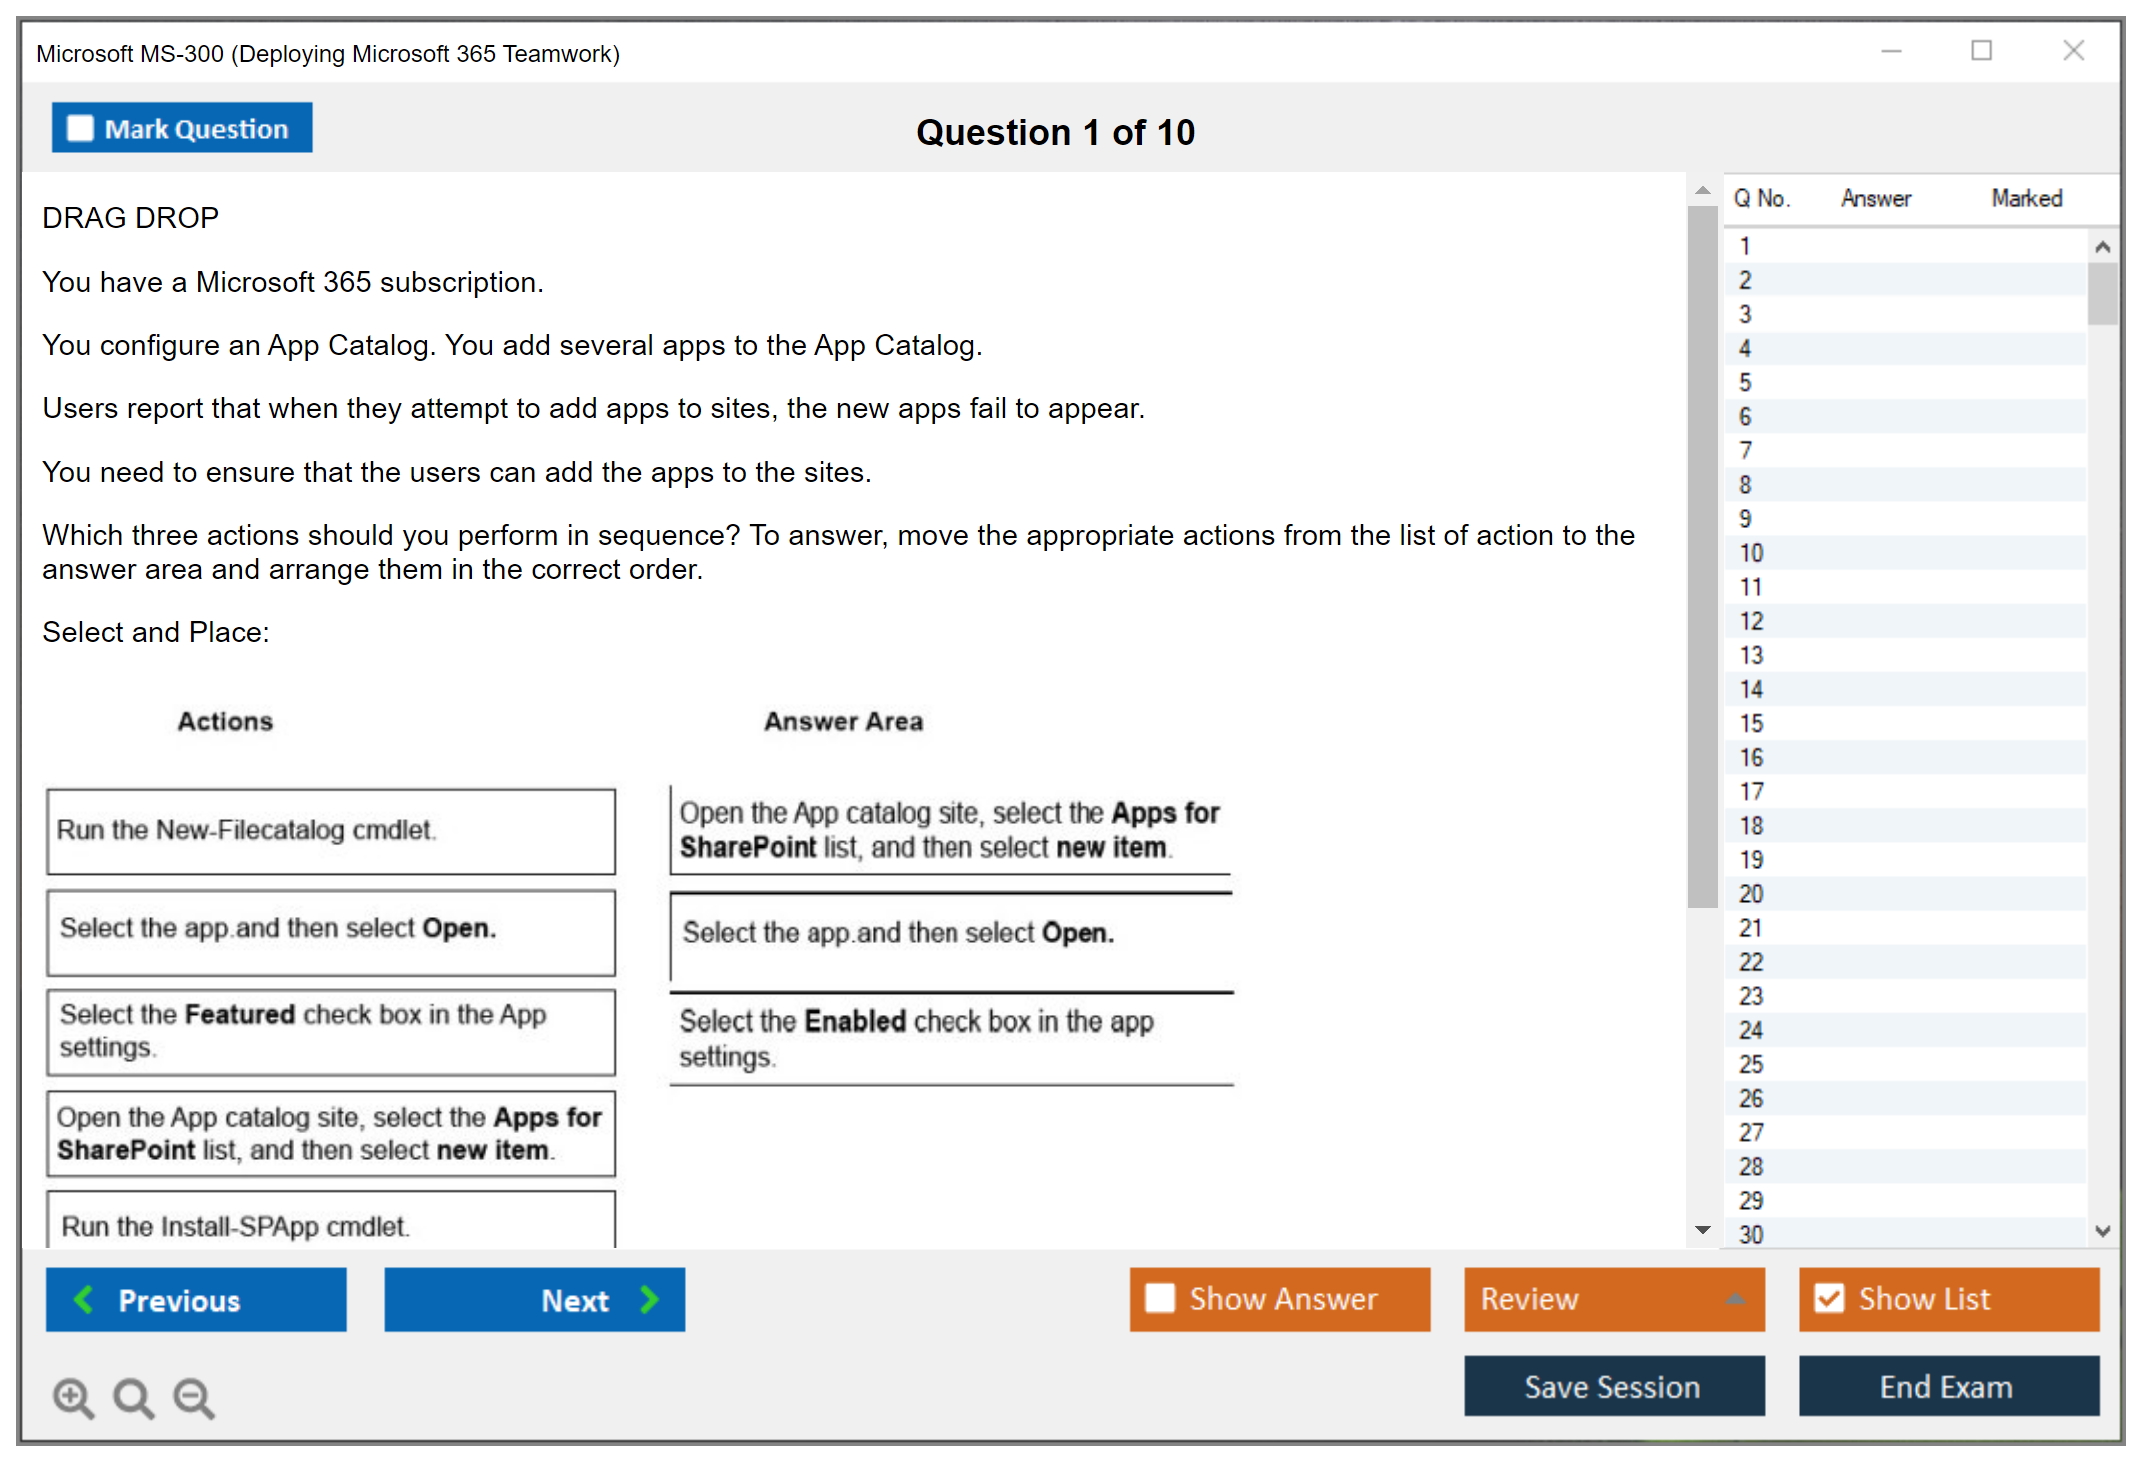Click the green left arrow on Previous
This screenshot has width=2150, height=1470.
84,1299
